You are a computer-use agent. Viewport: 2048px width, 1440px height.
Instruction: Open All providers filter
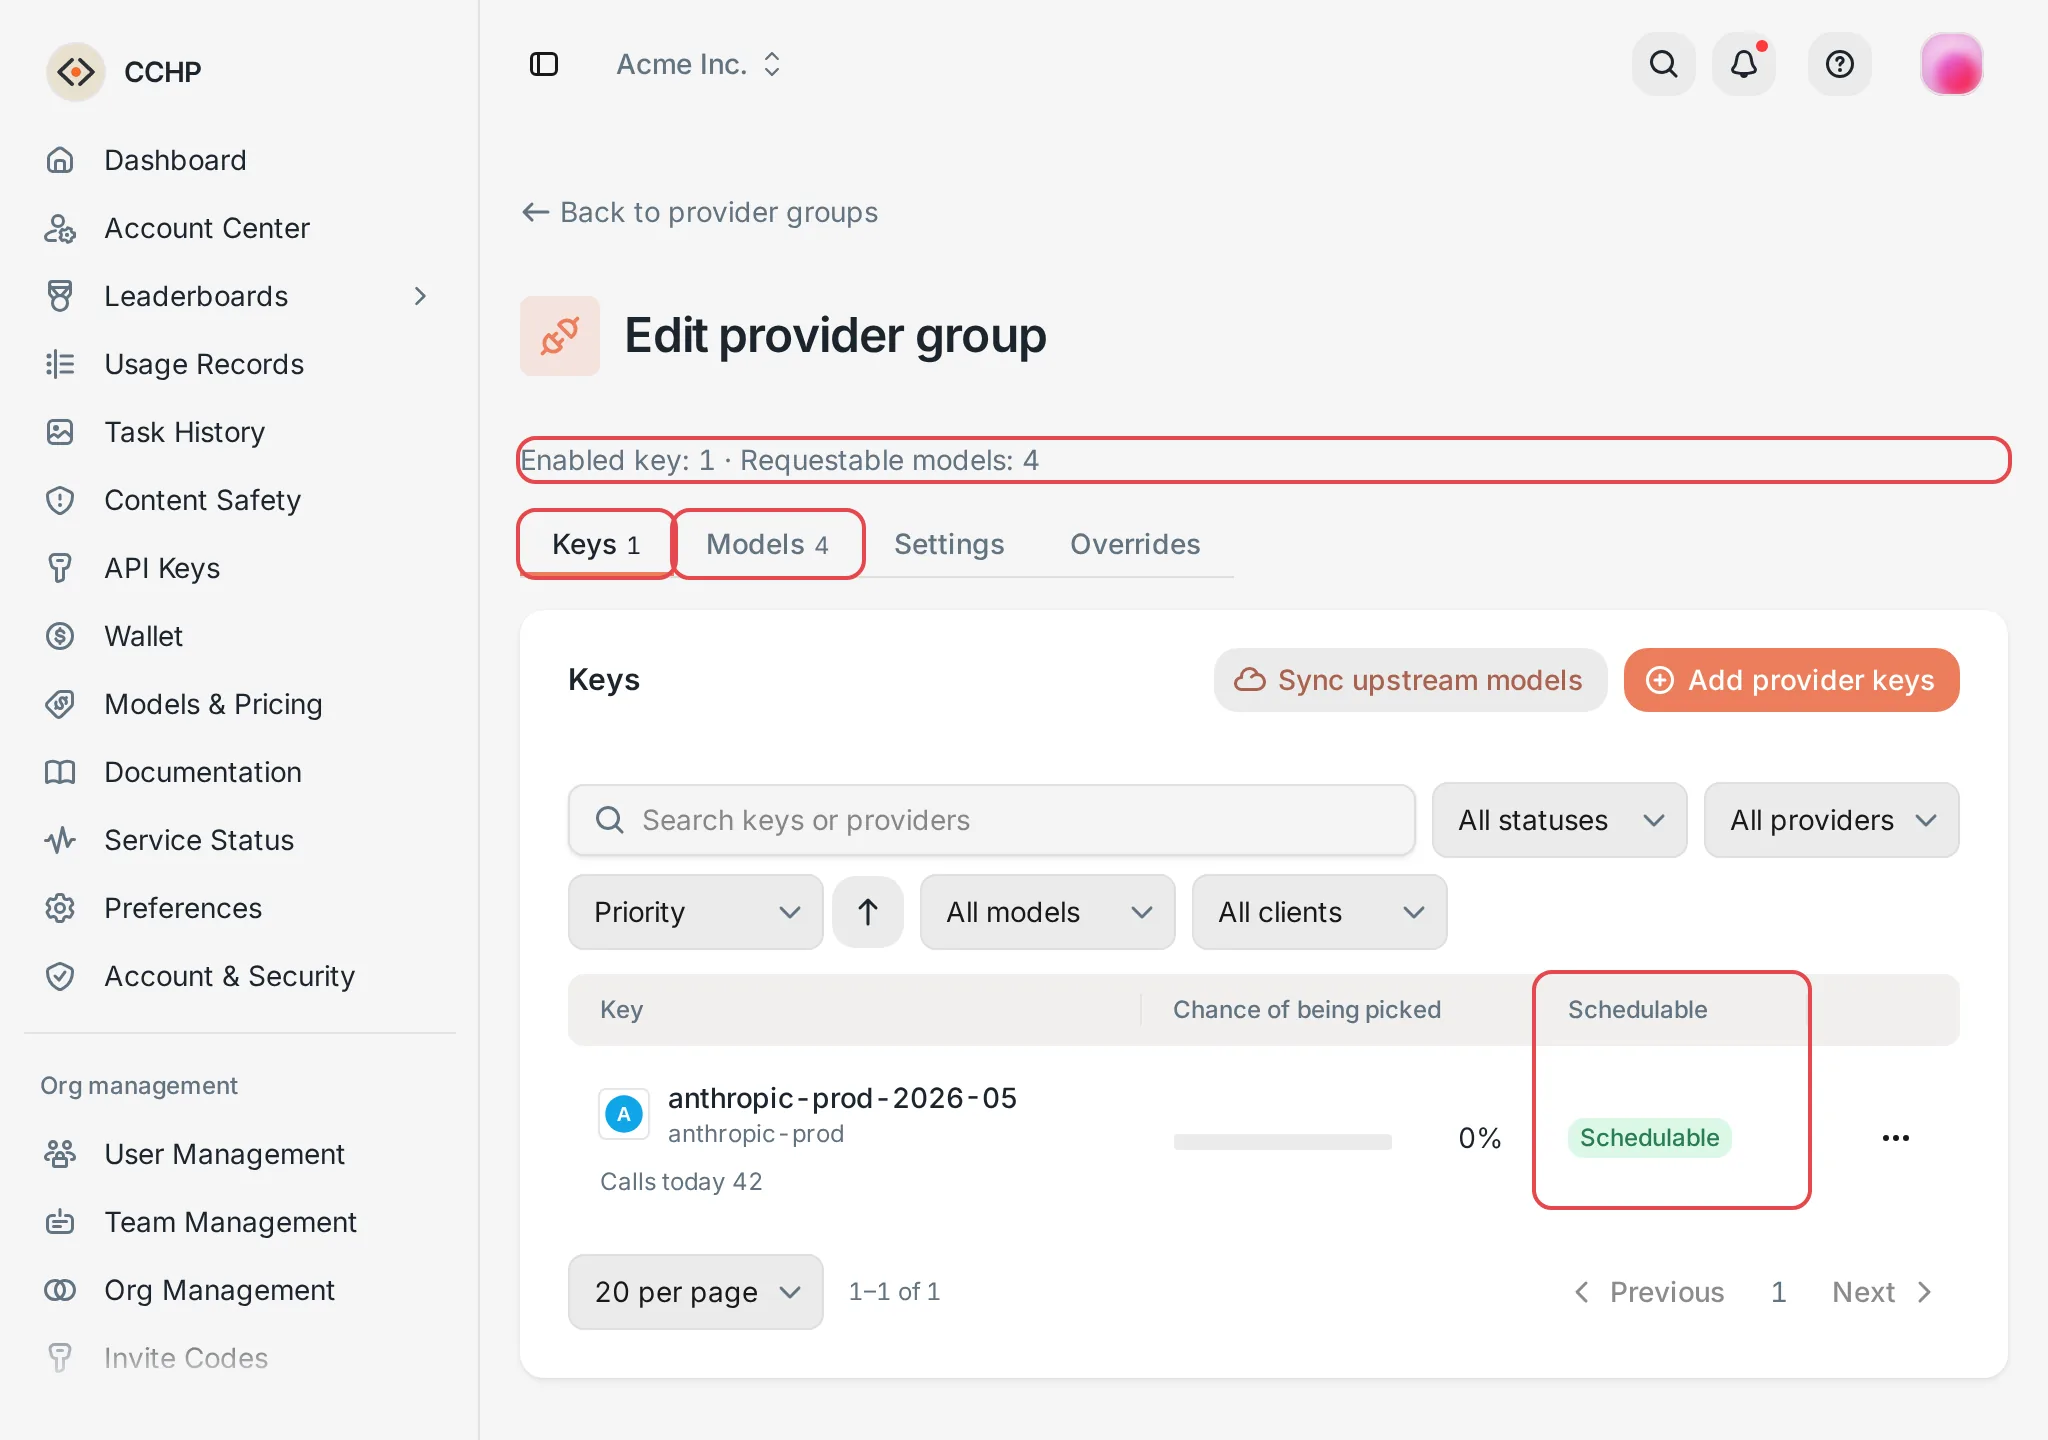pyautogui.click(x=1831, y=820)
